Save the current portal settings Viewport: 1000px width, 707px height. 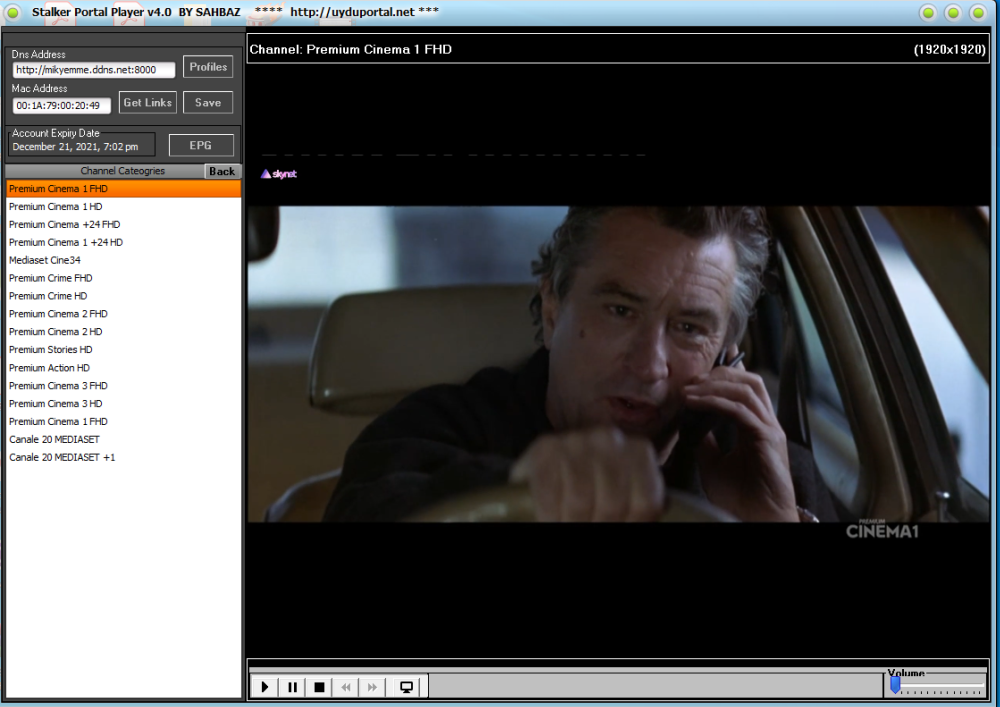click(208, 102)
